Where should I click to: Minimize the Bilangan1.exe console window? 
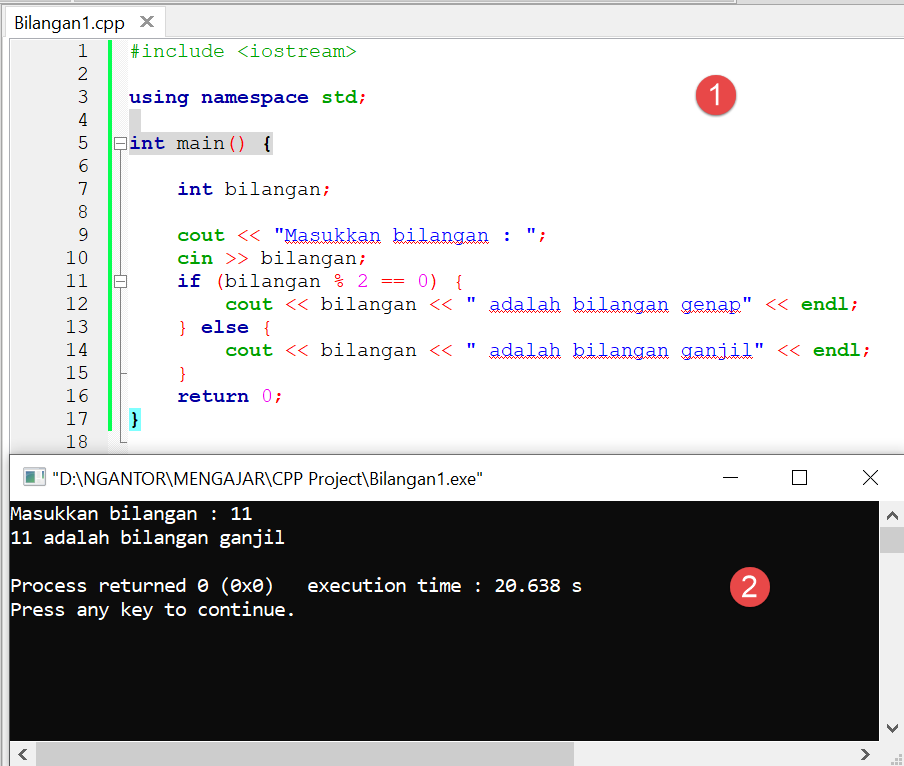730,477
